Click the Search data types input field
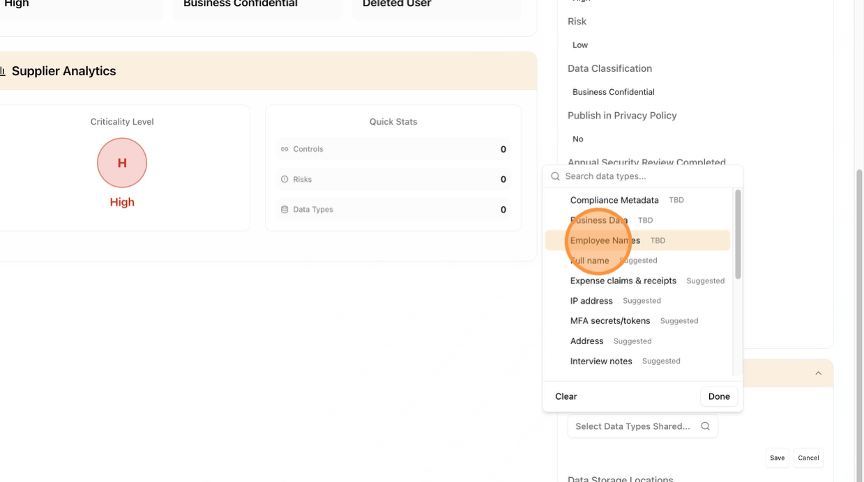864x482 pixels. point(645,176)
